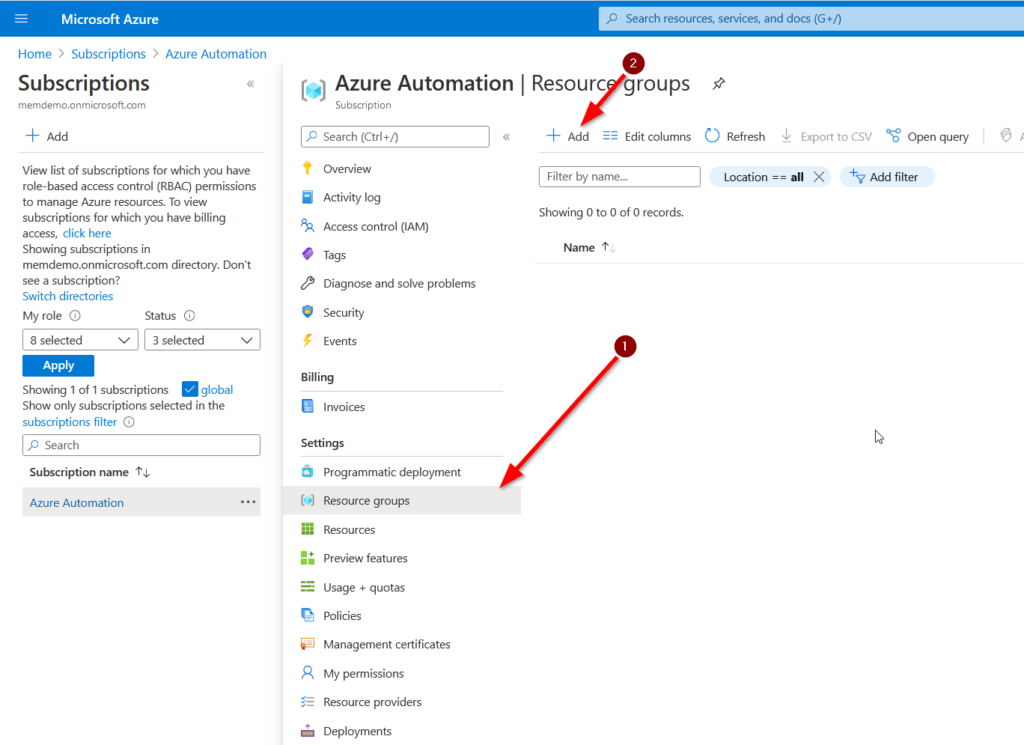Open the Status 3 selected dropdown
This screenshot has height=745, width=1024.
[202, 340]
